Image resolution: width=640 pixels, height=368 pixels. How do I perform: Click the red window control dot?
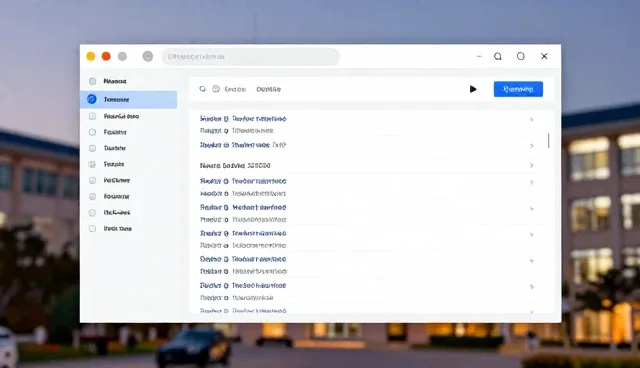(106, 56)
